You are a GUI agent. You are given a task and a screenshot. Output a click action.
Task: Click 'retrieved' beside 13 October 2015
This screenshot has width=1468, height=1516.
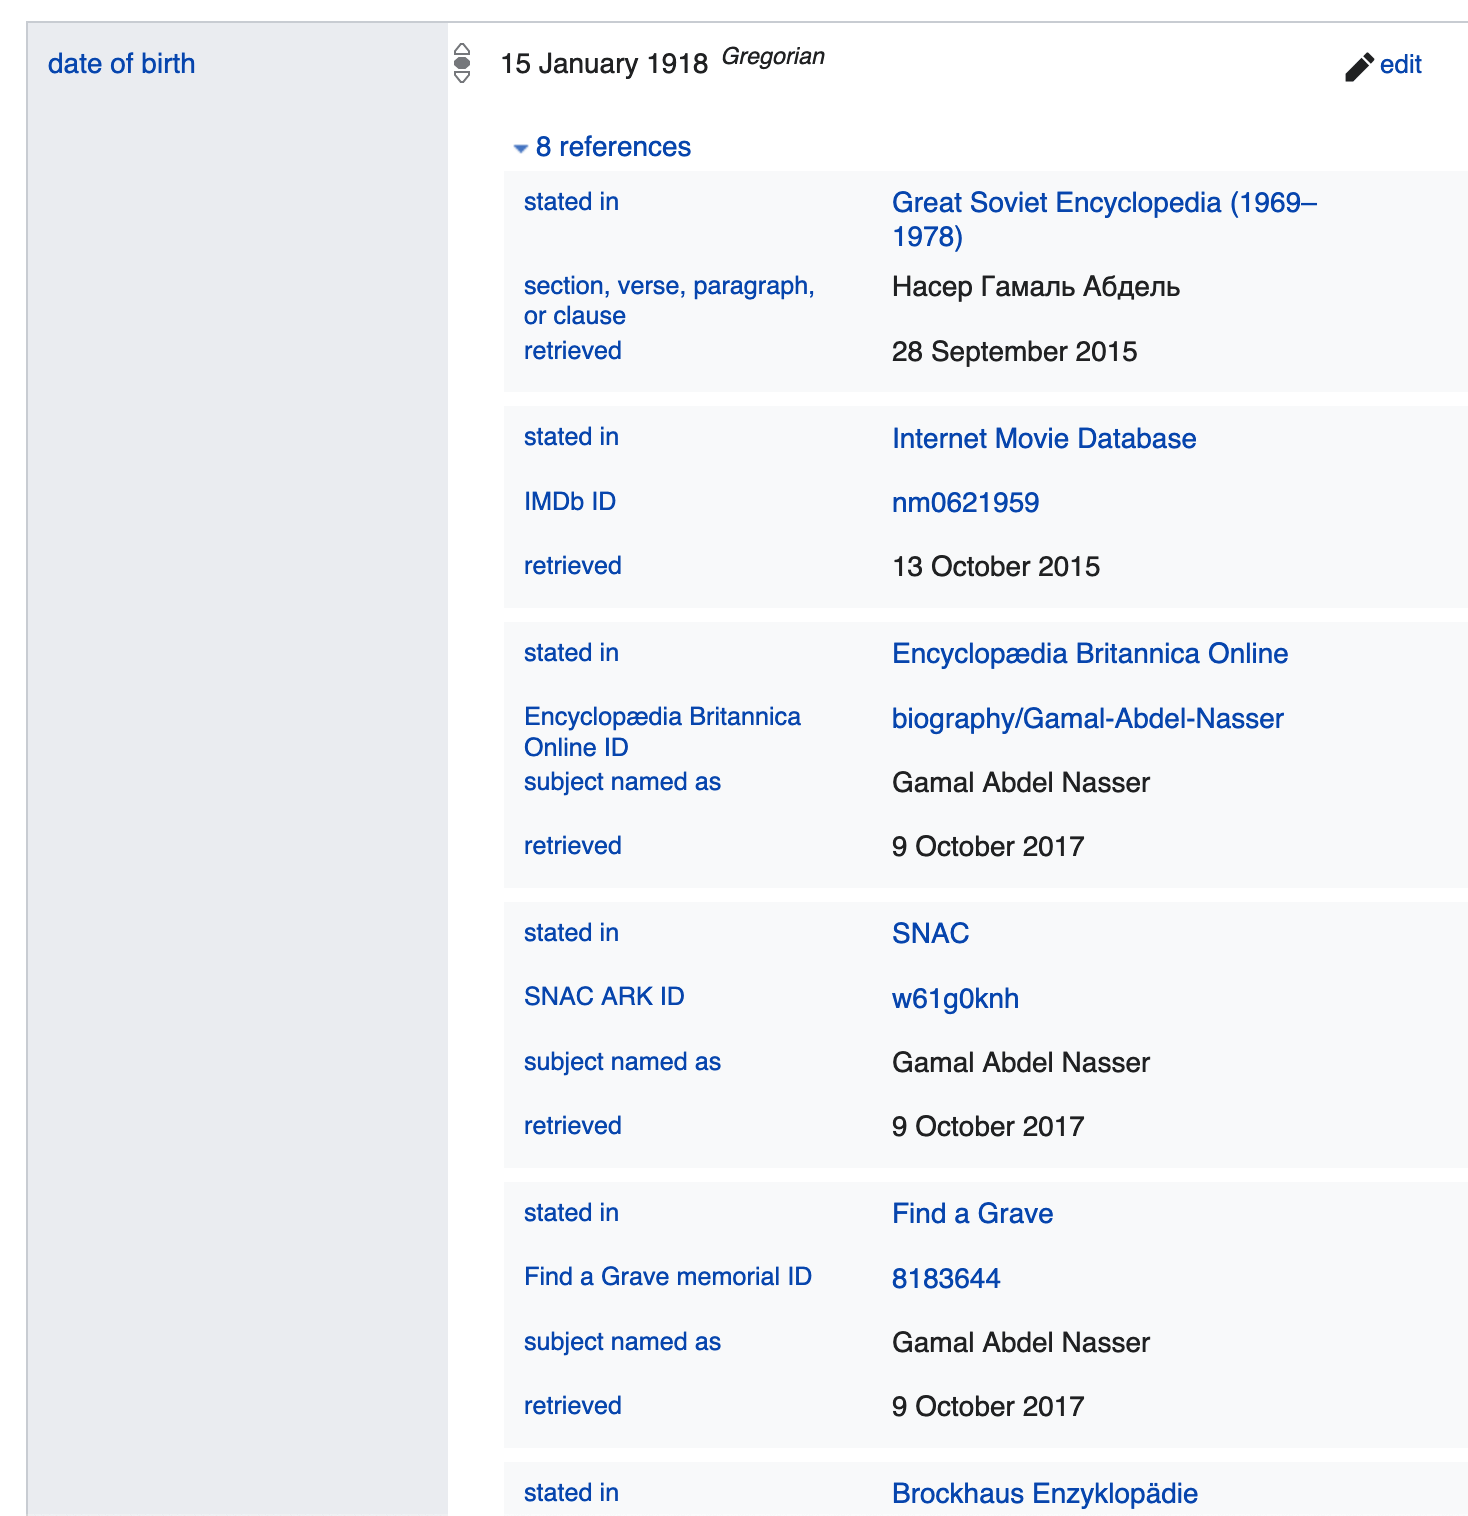(x=572, y=565)
